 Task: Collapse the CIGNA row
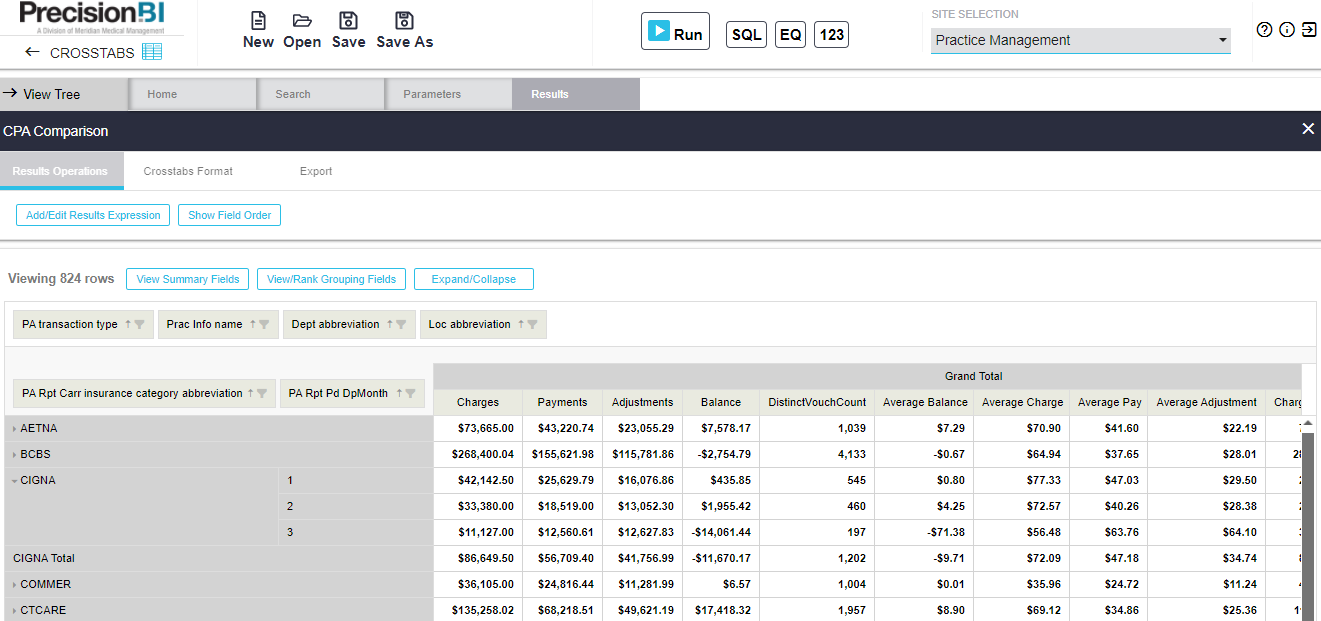[x=12, y=480]
